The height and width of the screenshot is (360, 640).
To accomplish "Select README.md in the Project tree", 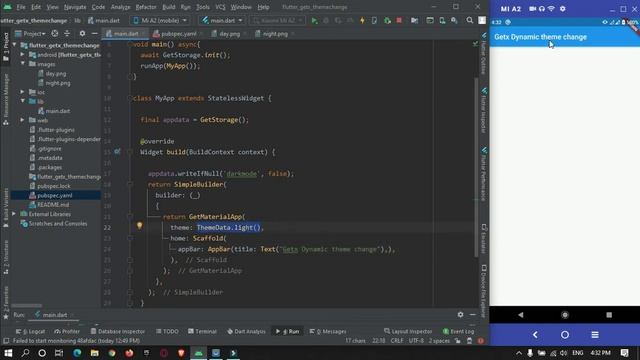I will click(x=49, y=205).
